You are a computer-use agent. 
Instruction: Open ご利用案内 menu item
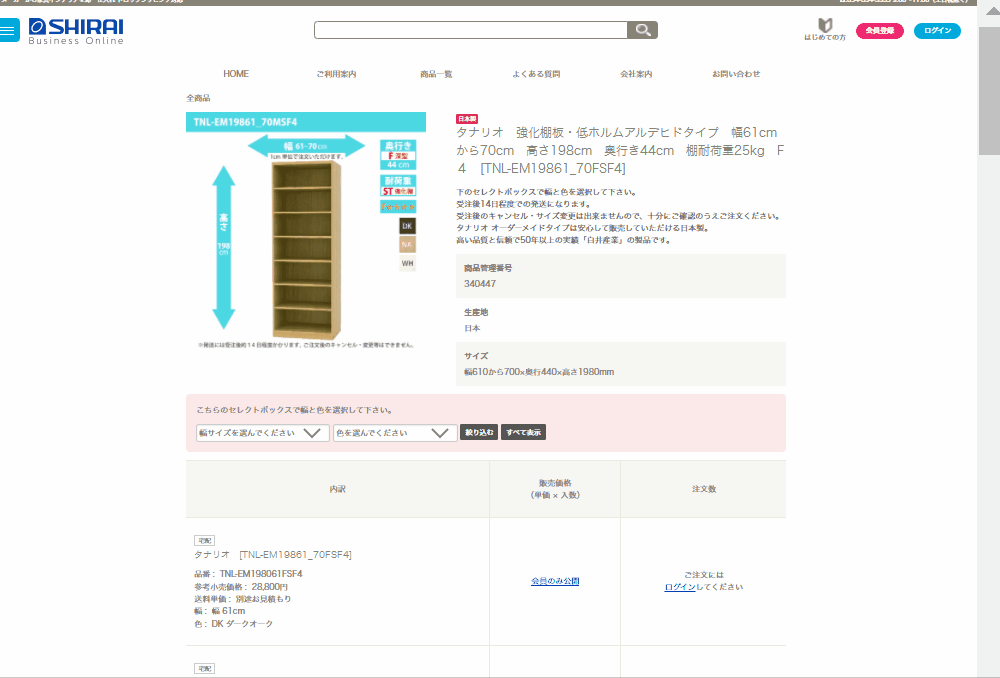coord(336,74)
